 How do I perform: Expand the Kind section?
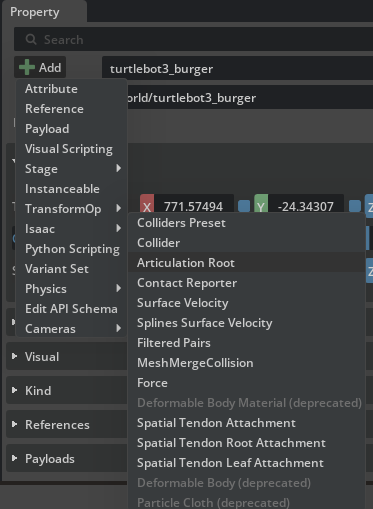tap(14, 390)
